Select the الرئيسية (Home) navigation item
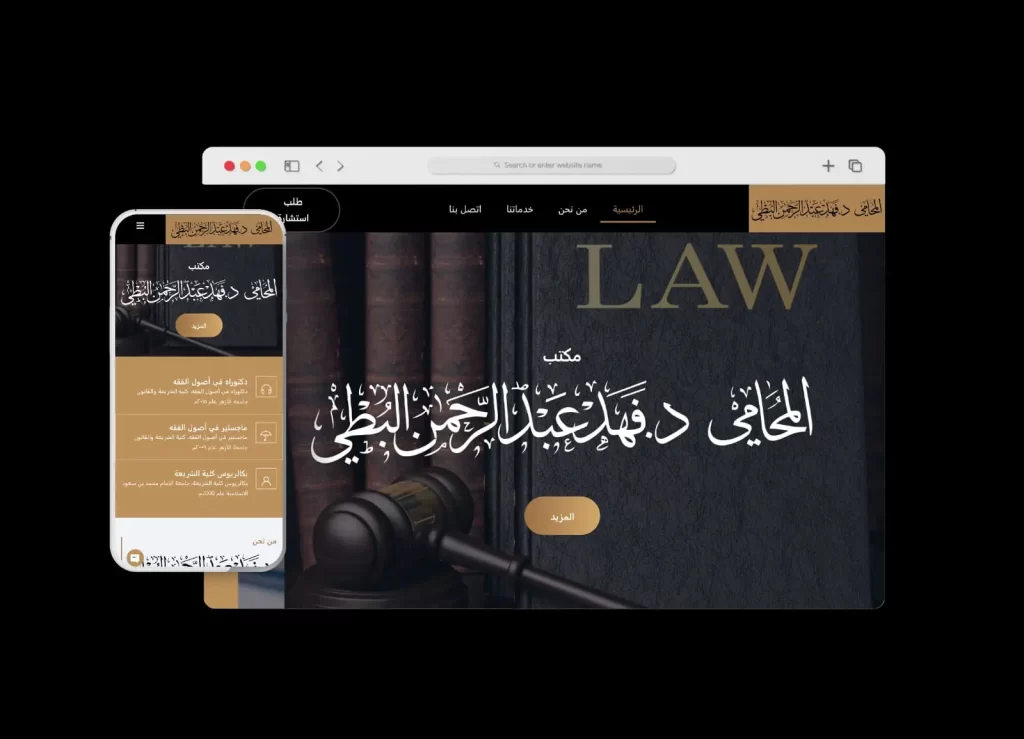Screen dimensions: 1024x739 click(x=628, y=210)
